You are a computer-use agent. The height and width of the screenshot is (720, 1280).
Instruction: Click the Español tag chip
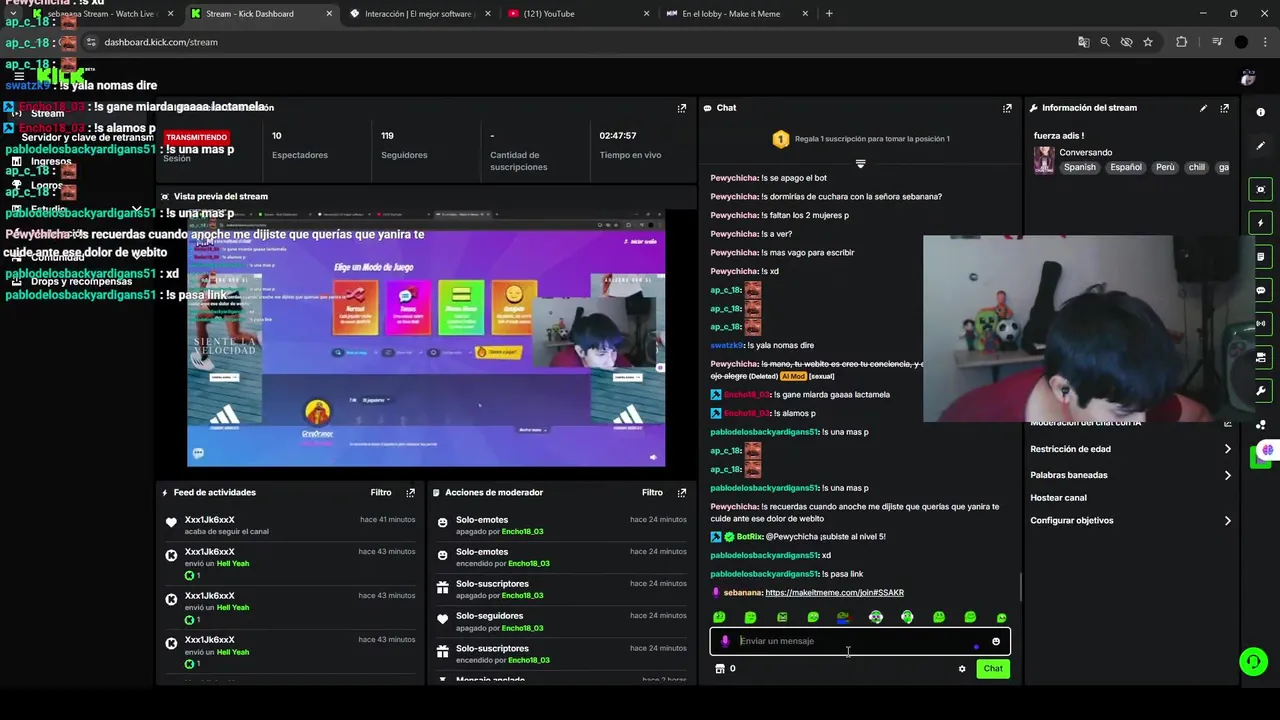click(x=1125, y=168)
